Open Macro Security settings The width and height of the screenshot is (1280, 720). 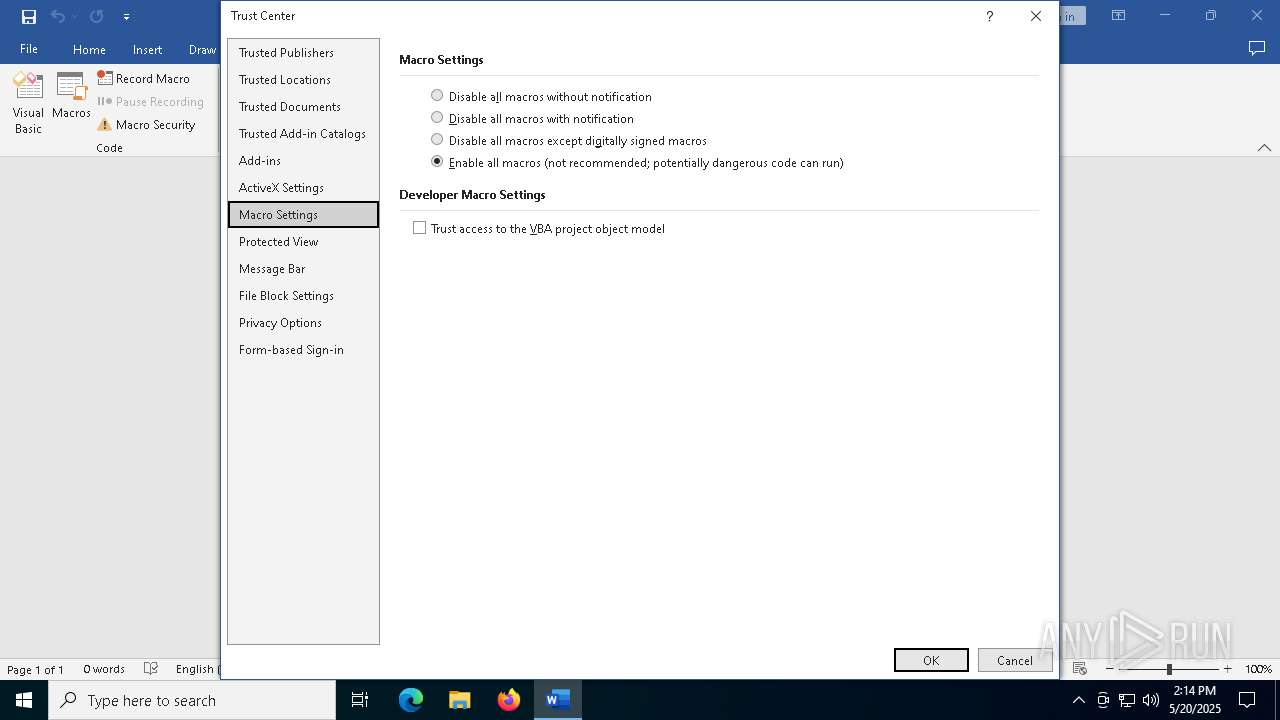tap(146, 125)
